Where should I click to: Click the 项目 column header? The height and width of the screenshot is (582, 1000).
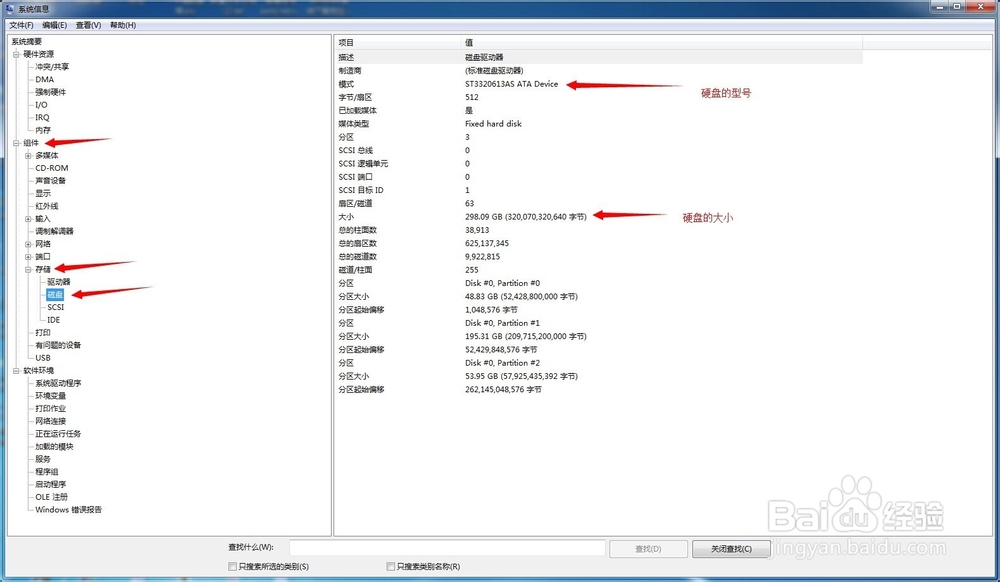(x=398, y=42)
